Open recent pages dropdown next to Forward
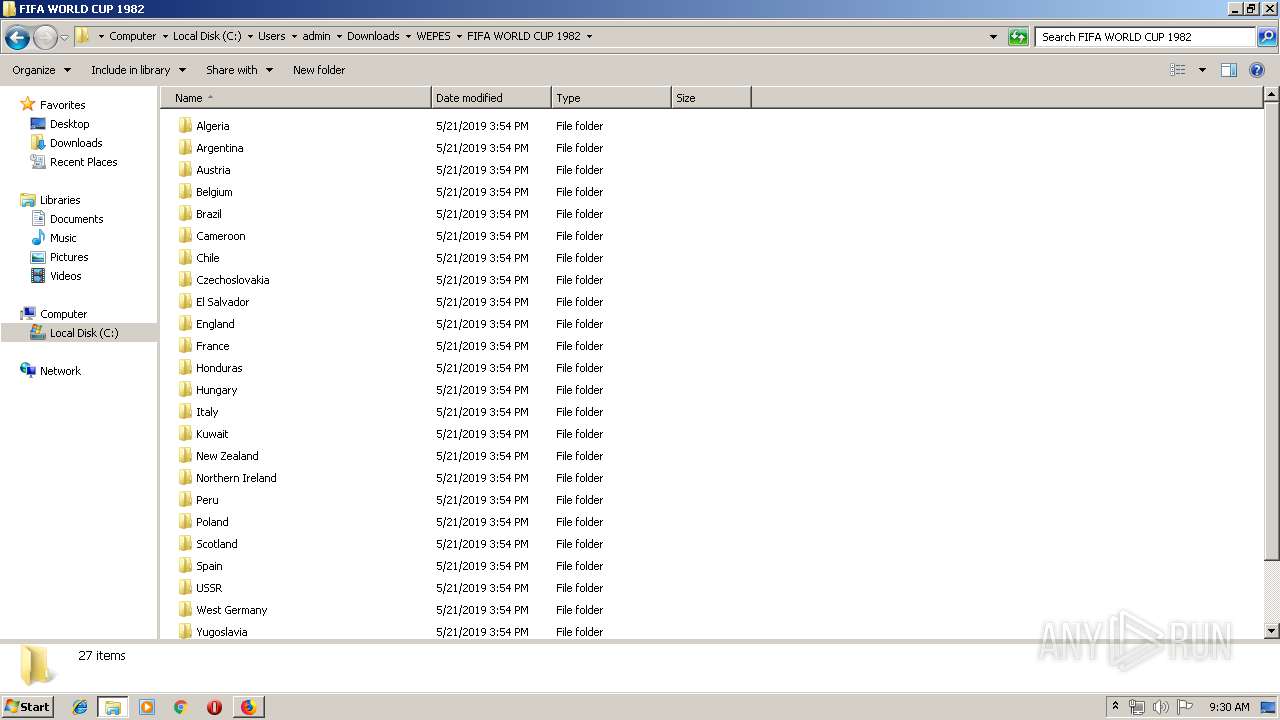 (x=65, y=37)
